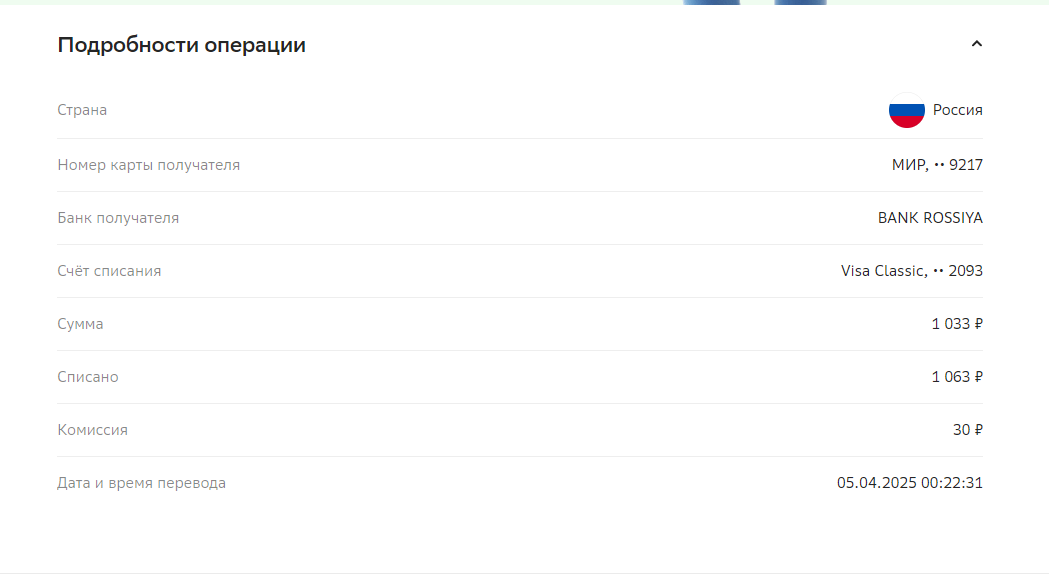
Task: Click the Сумма row label
Action: click(x=80, y=324)
